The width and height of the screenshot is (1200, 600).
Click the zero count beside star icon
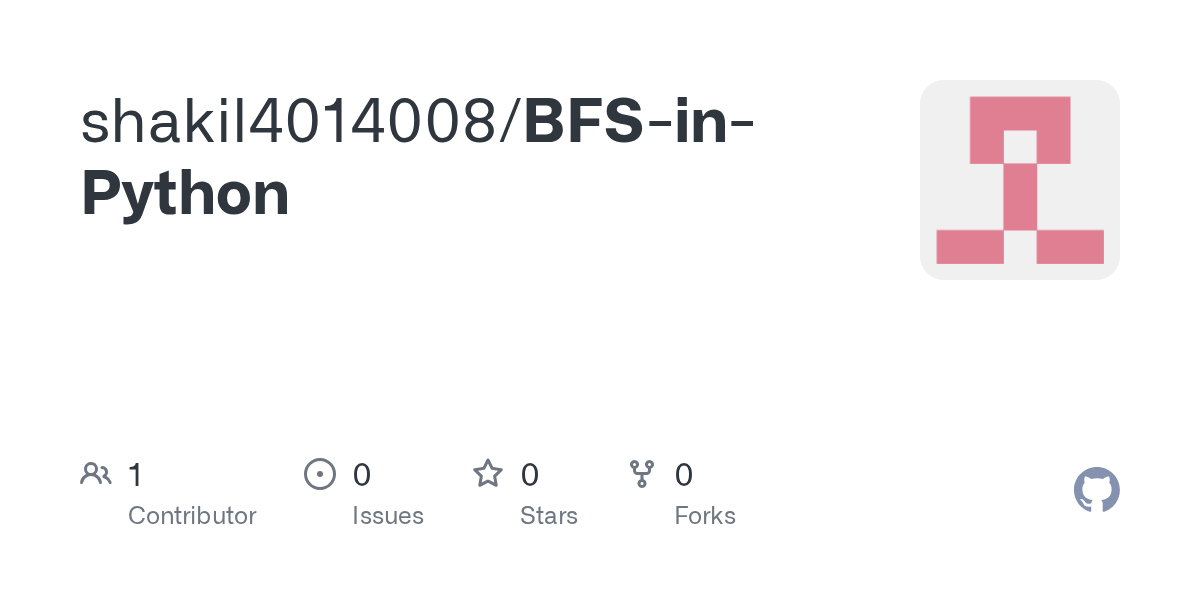coord(530,475)
